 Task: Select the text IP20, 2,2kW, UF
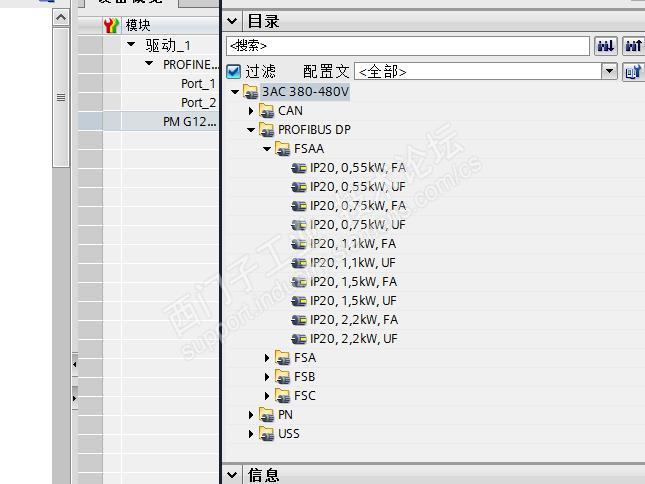pos(354,339)
